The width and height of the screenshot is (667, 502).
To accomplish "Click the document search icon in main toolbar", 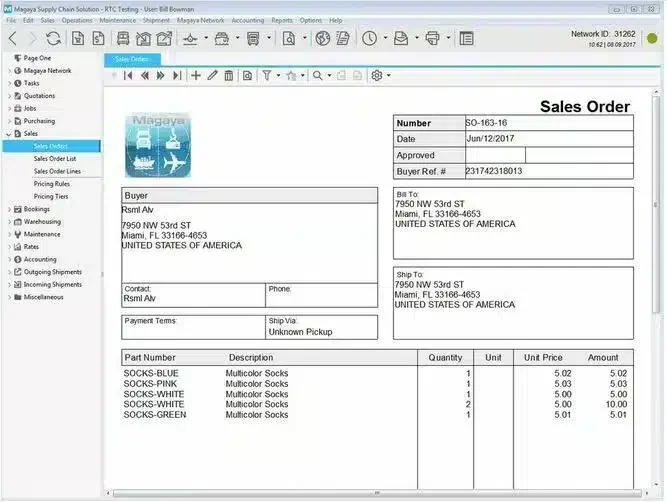I will (289, 39).
